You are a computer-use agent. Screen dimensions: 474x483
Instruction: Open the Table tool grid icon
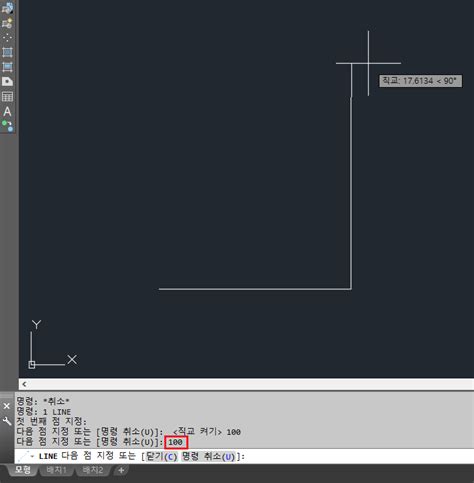coord(7,97)
